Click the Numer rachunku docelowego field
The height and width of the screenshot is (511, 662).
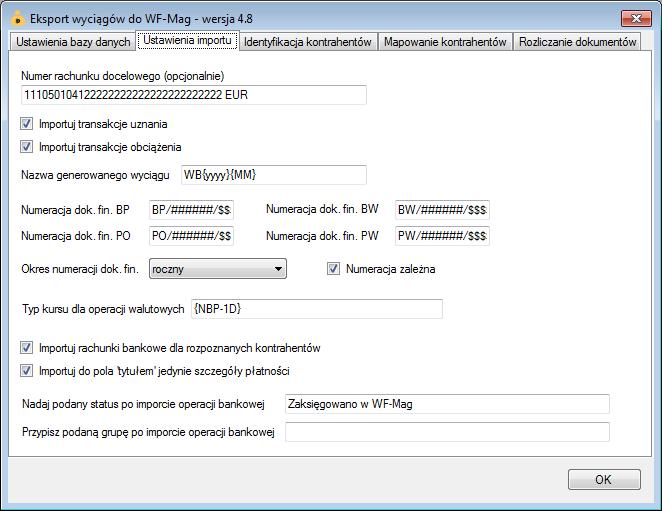[194, 95]
